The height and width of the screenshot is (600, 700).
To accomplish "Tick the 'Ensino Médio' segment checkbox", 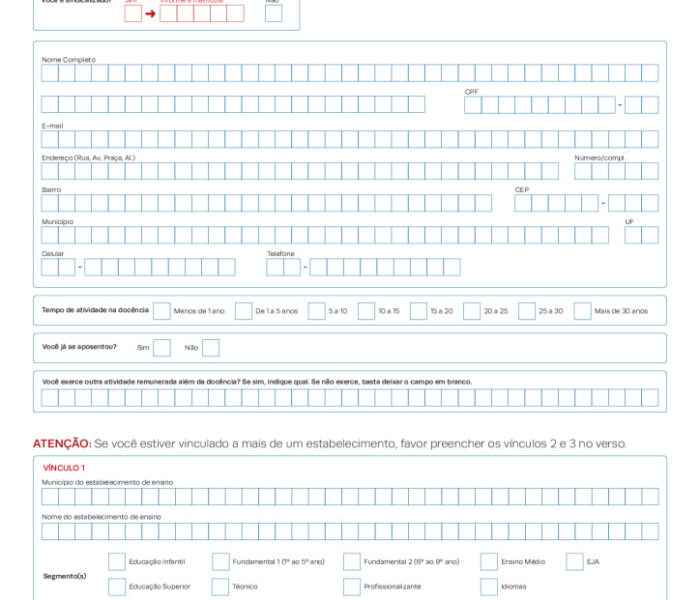I will click(x=489, y=562).
